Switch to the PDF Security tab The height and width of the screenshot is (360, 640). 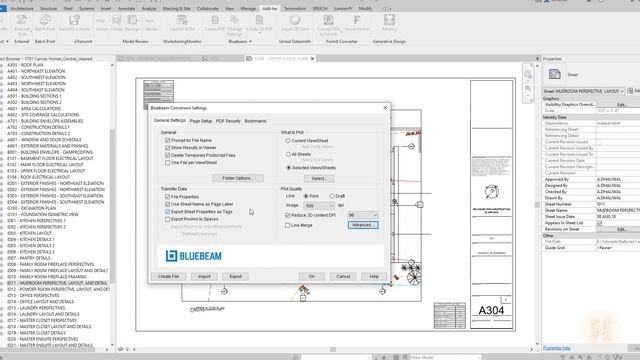point(228,121)
